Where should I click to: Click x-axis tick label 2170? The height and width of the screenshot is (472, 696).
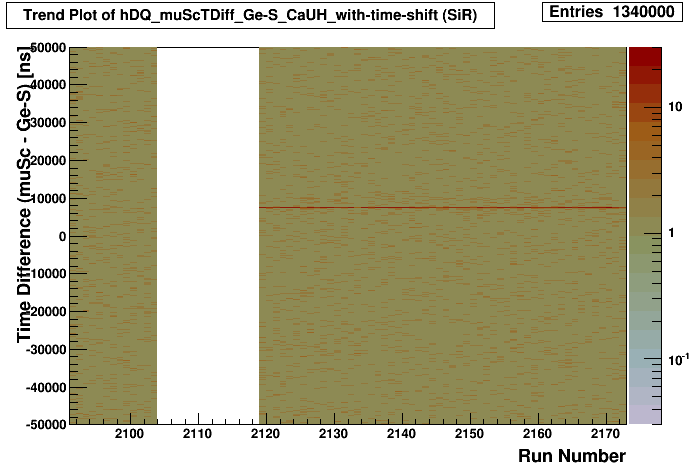click(606, 434)
